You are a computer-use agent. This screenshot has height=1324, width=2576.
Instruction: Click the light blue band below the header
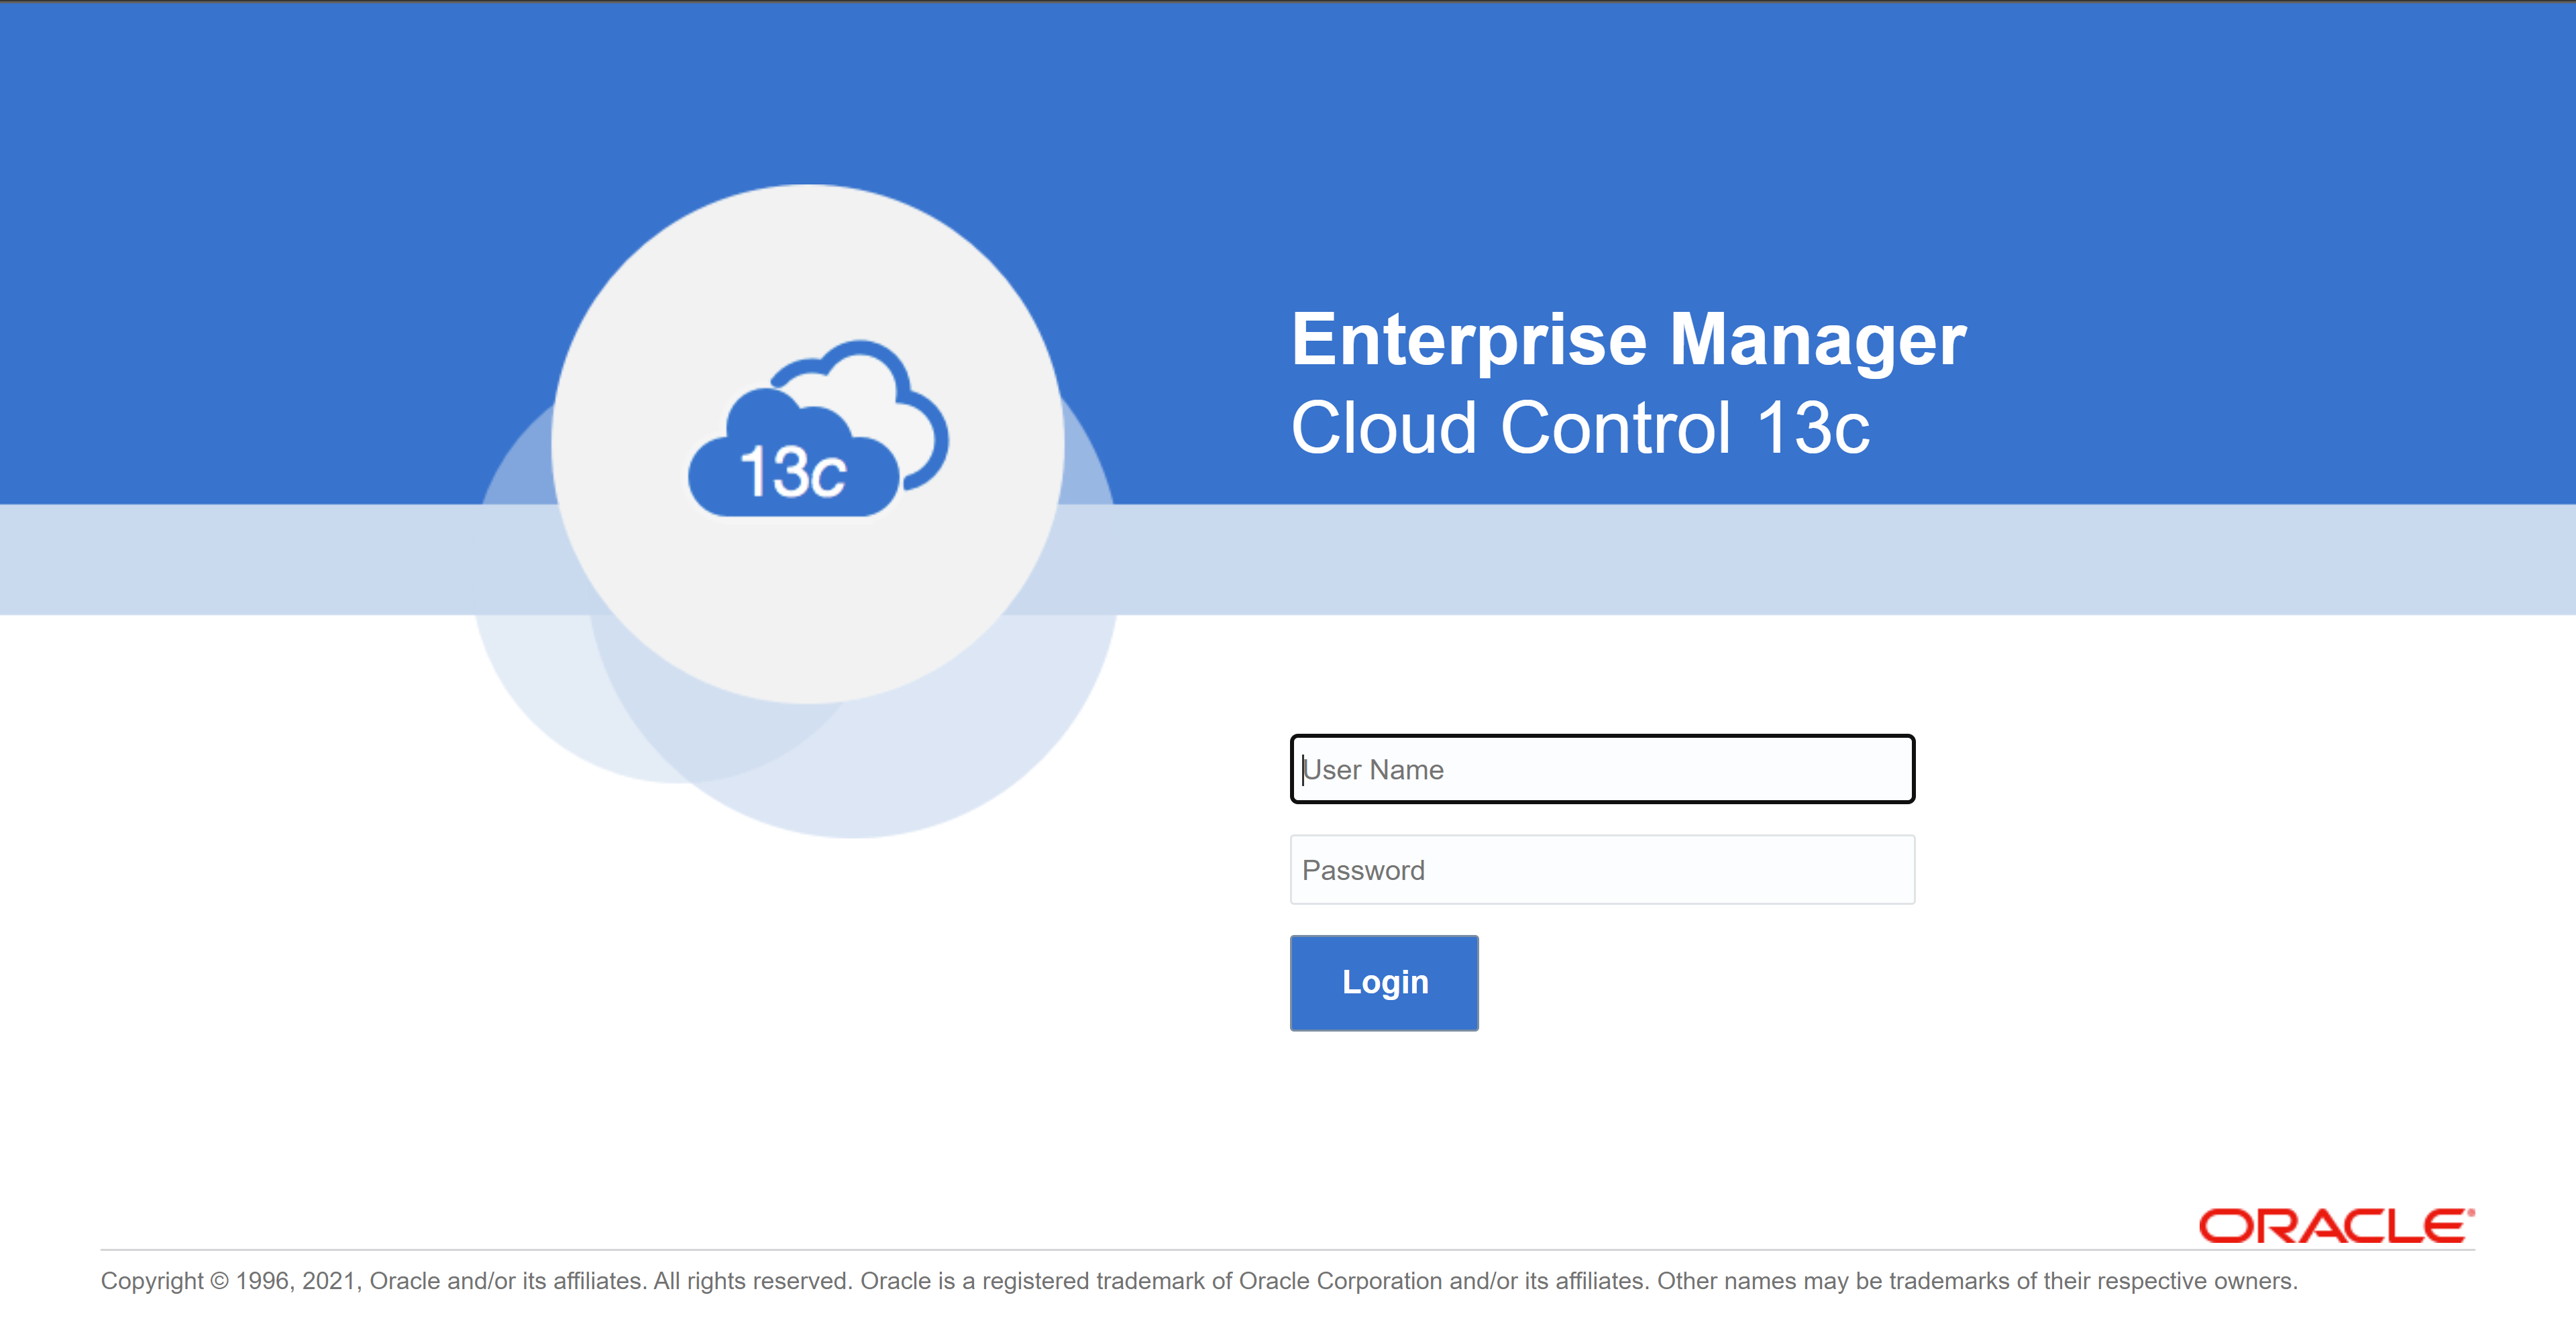point(1800,560)
